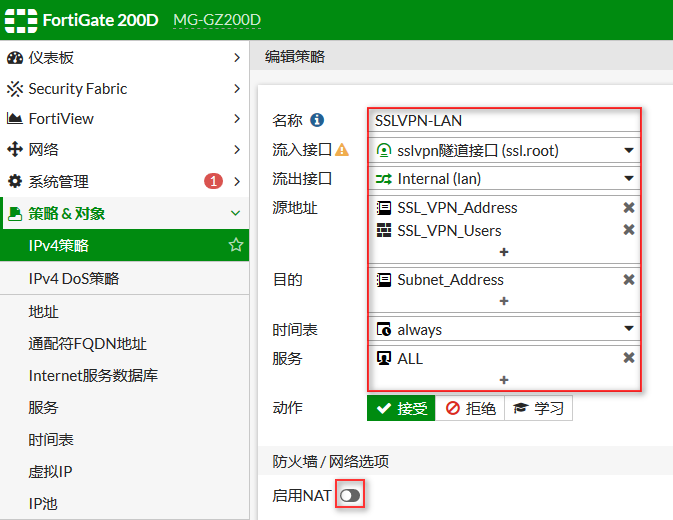Image resolution: width=673 pixels, height=520 pixels.
Task: Click the network arrows icon
Action: click(x=15, y=149)
